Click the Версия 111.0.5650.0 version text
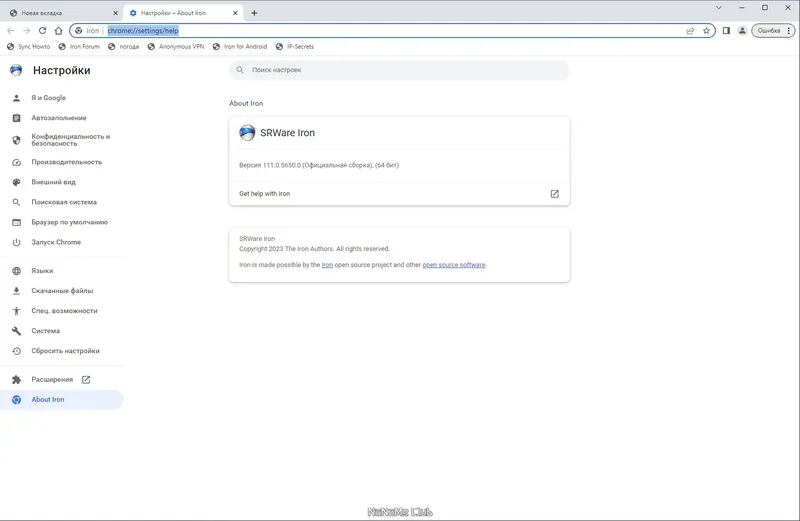800x521 pixels. pos(319,165)
